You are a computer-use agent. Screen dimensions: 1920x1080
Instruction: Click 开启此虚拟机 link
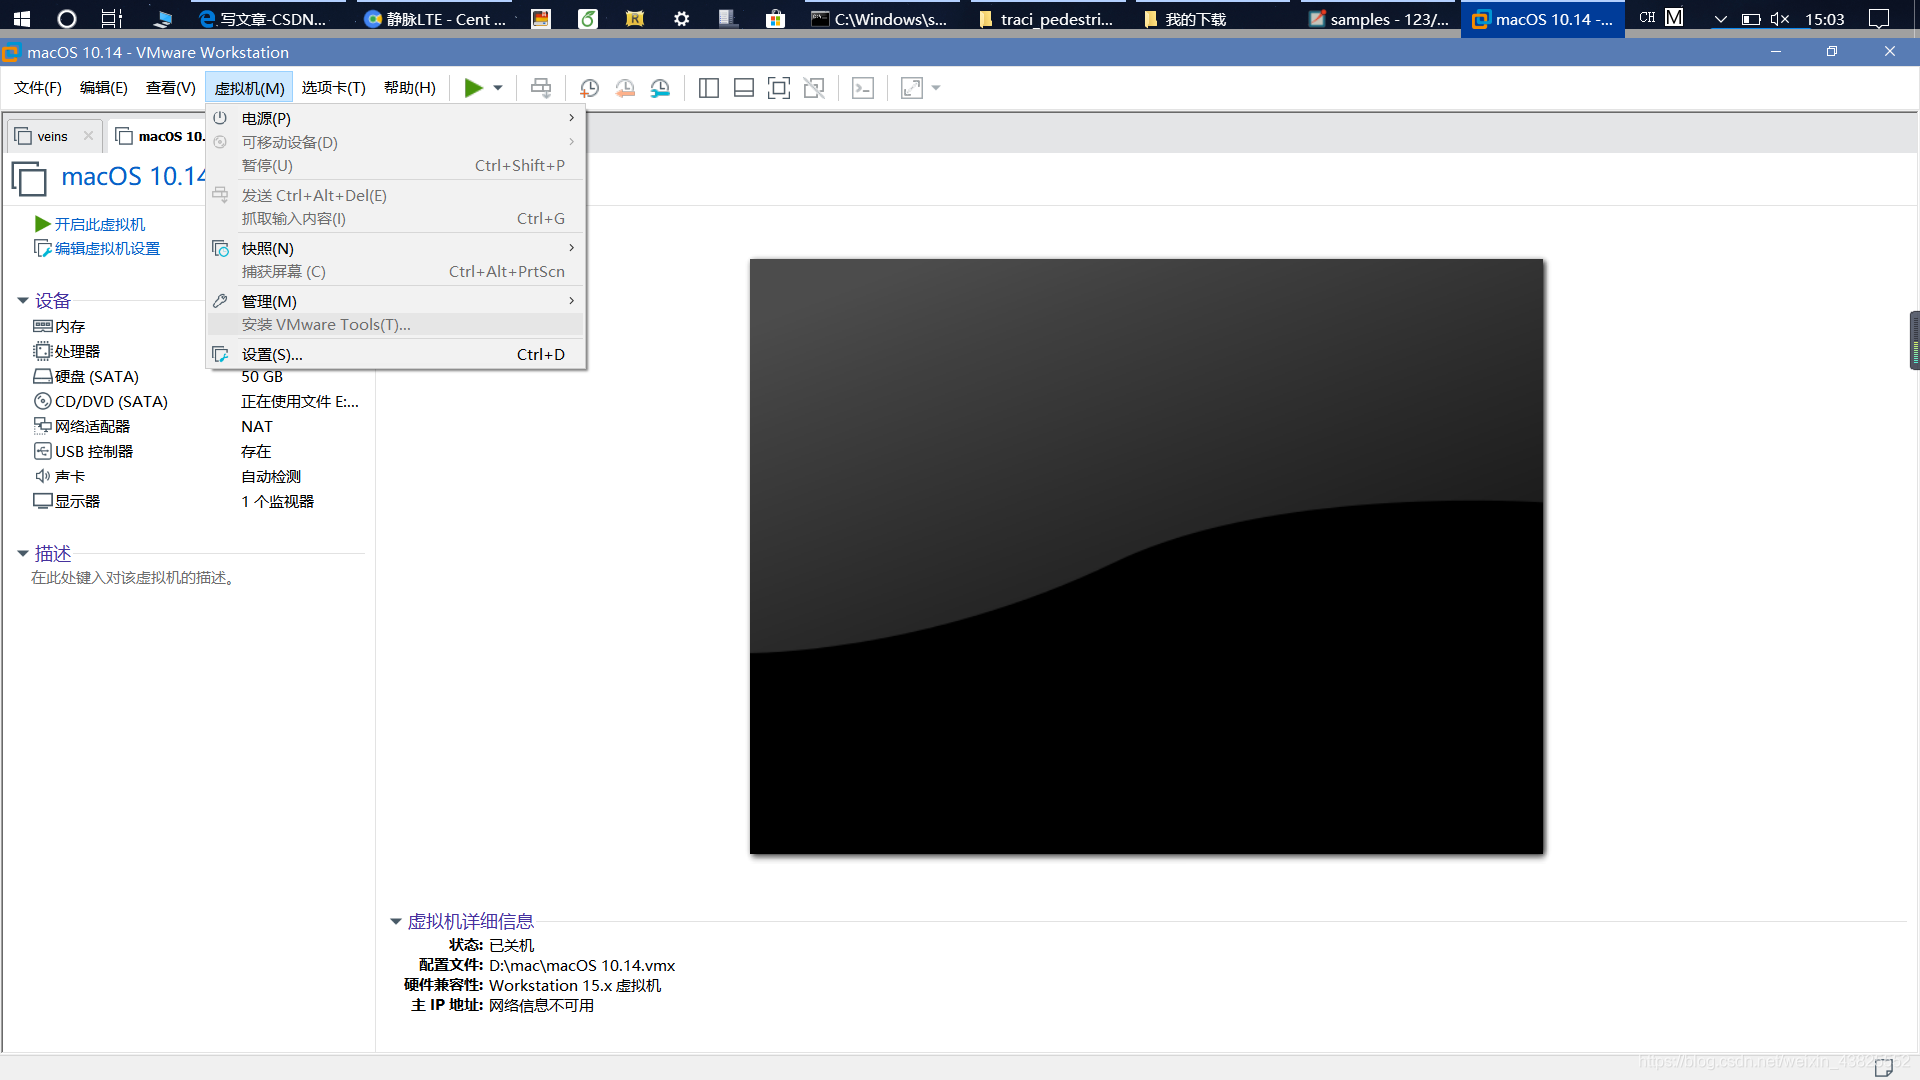99,224
